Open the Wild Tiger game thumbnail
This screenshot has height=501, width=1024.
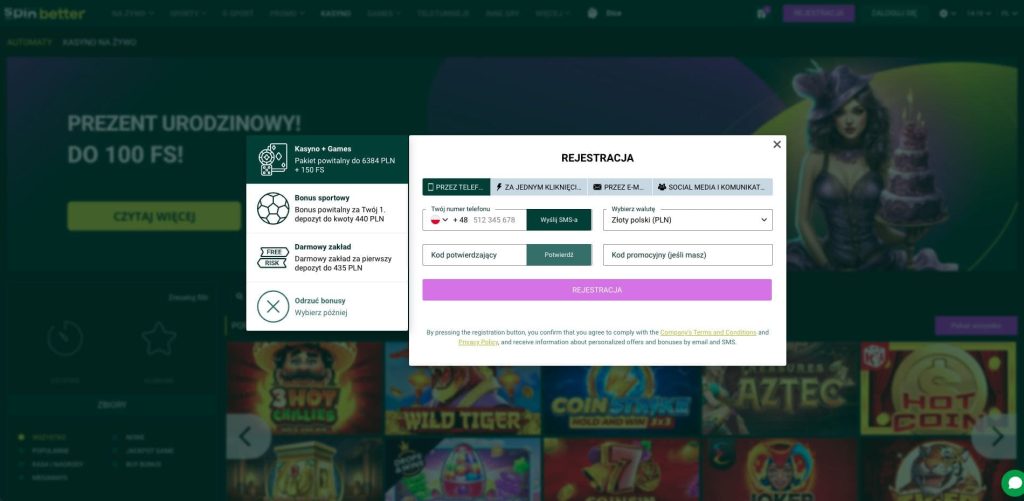(x=462, y=389)
